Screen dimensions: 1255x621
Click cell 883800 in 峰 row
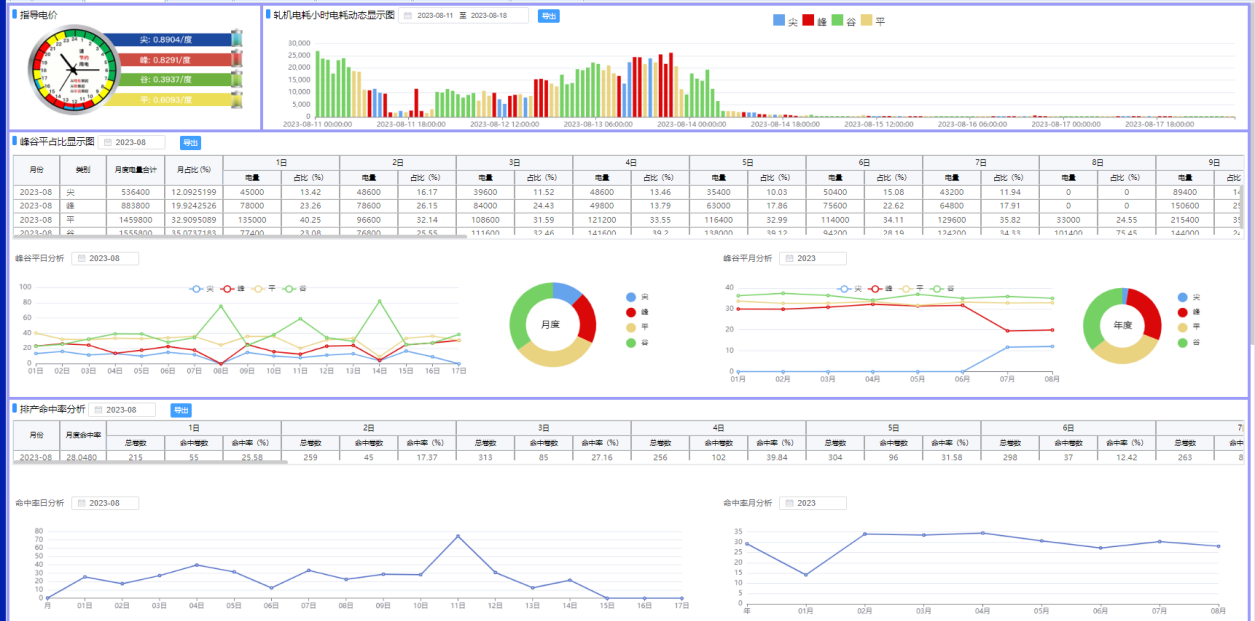click(135, 205)
